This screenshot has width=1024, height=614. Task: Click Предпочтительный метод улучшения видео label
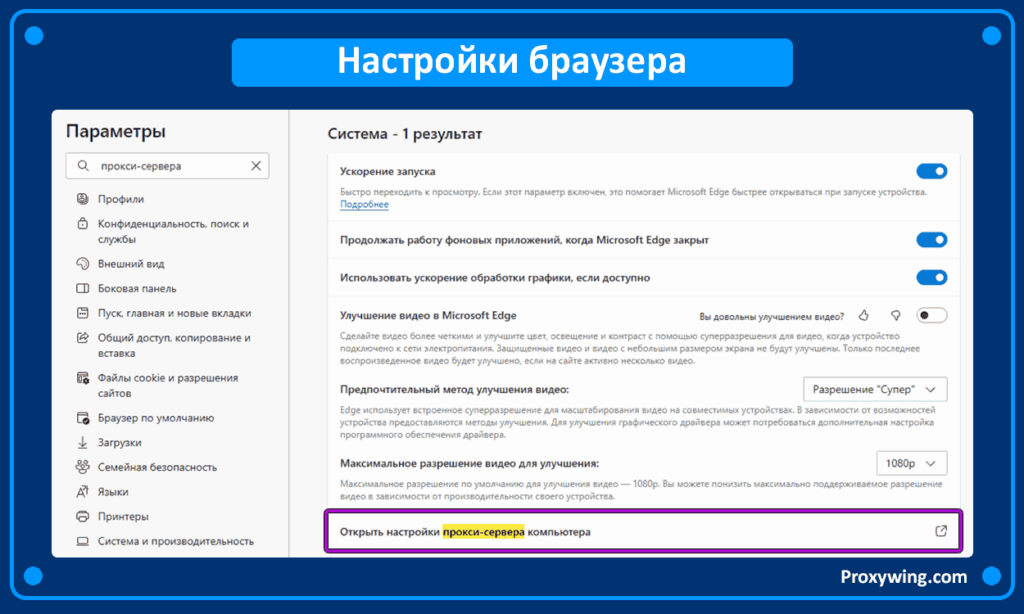[455, 389]
